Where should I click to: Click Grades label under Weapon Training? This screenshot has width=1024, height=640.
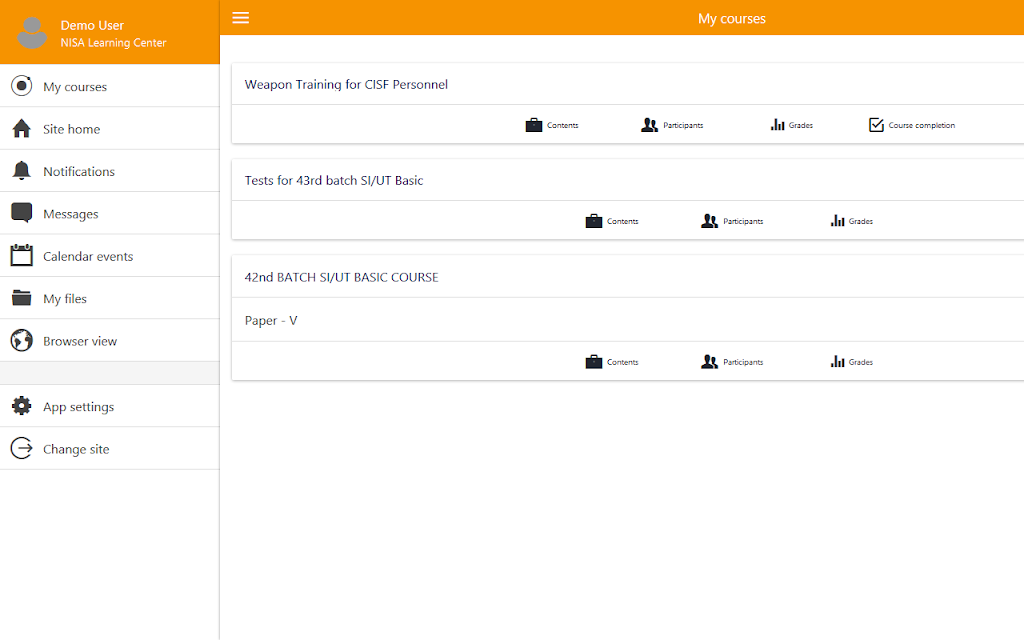[801, 125]
